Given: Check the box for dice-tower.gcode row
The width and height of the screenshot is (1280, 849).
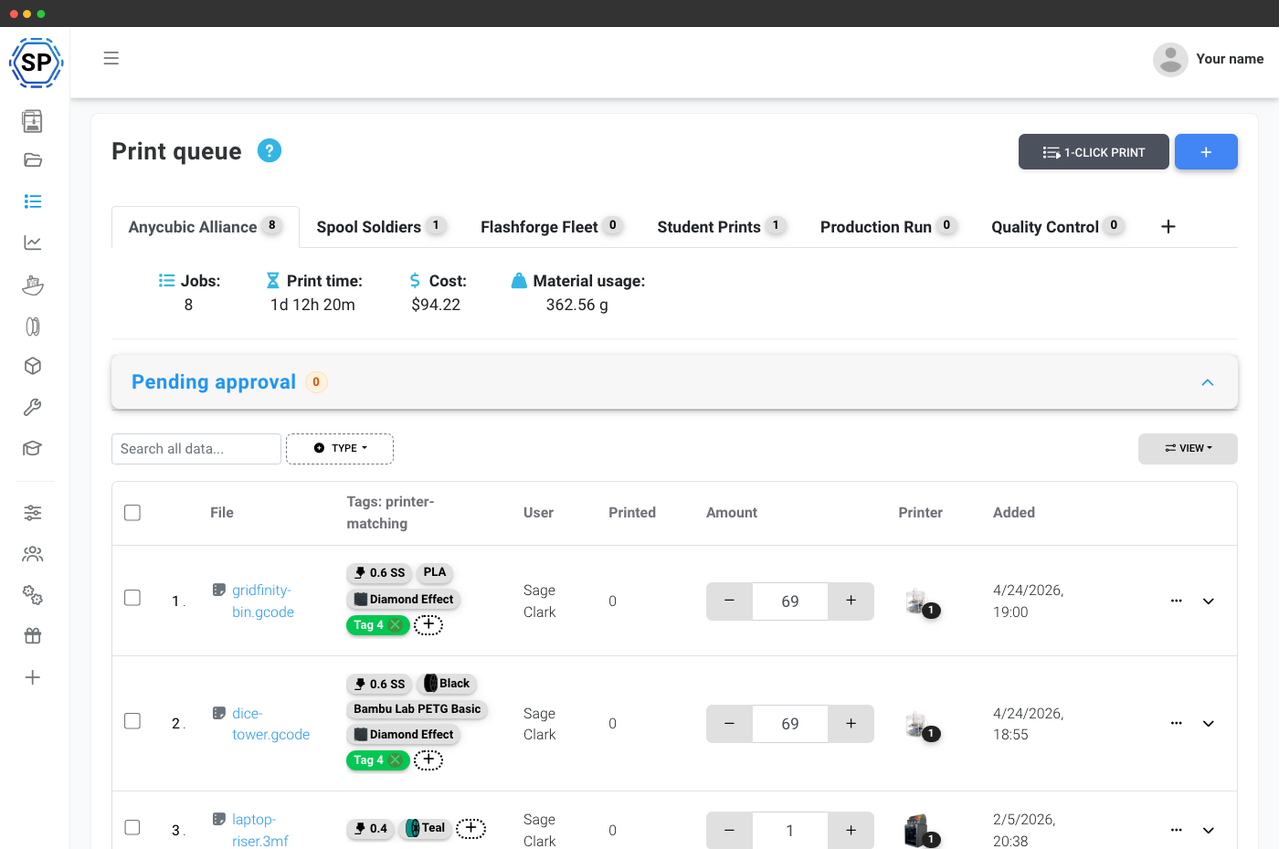Looking at the screenshot, I should [132, 721].
